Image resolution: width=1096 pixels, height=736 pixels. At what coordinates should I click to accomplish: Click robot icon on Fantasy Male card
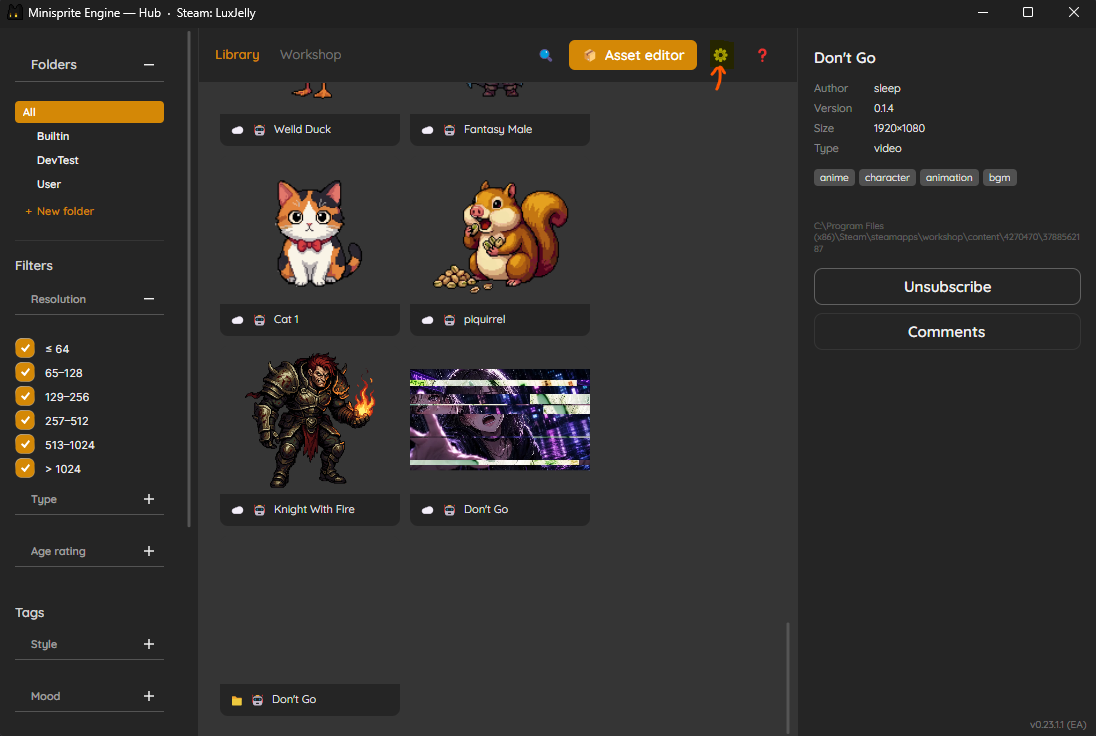point(449,130)
